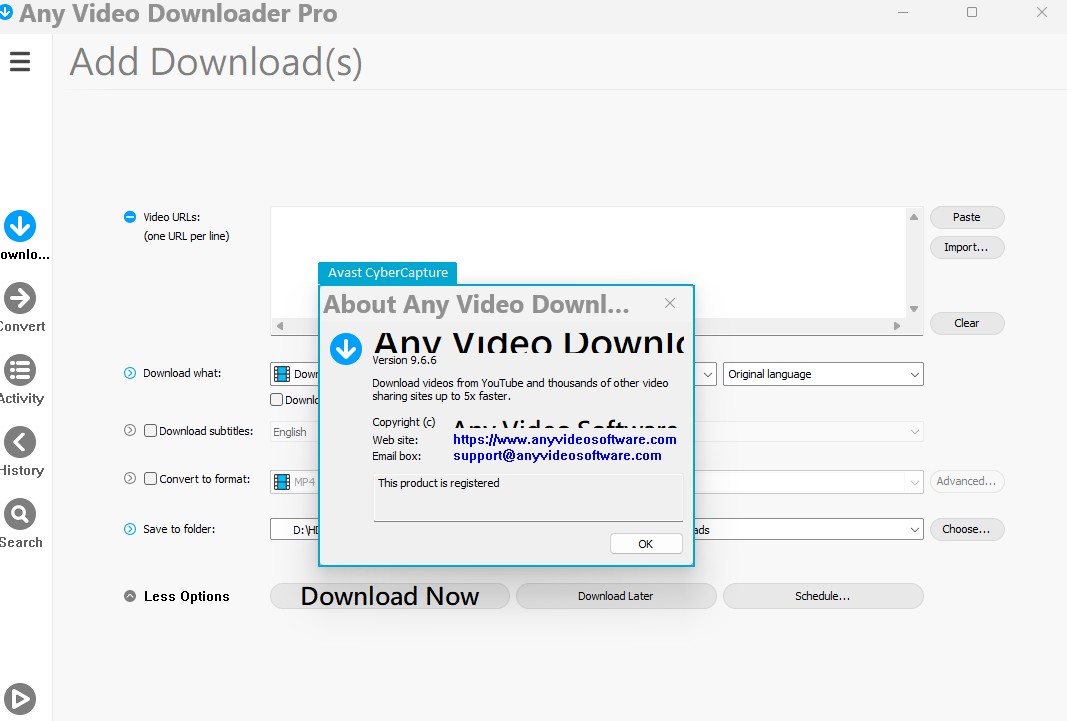Click the Avast CyberCapture tab
This screenshot has width=1067, height=721.
point(388,273)
